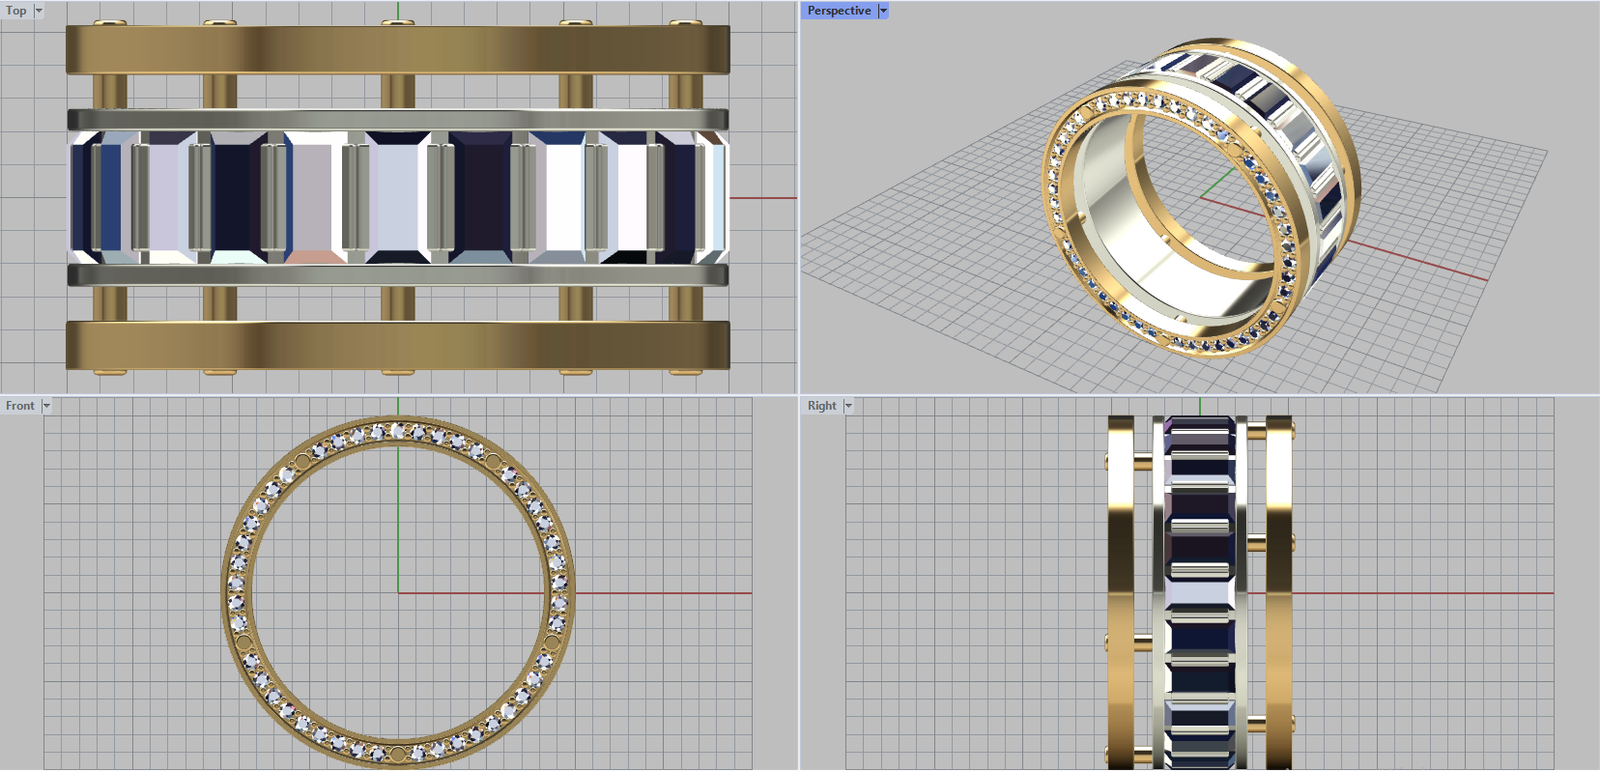
Task: Open the Top viewport dropdown arrow
Action: coord(39,11)
